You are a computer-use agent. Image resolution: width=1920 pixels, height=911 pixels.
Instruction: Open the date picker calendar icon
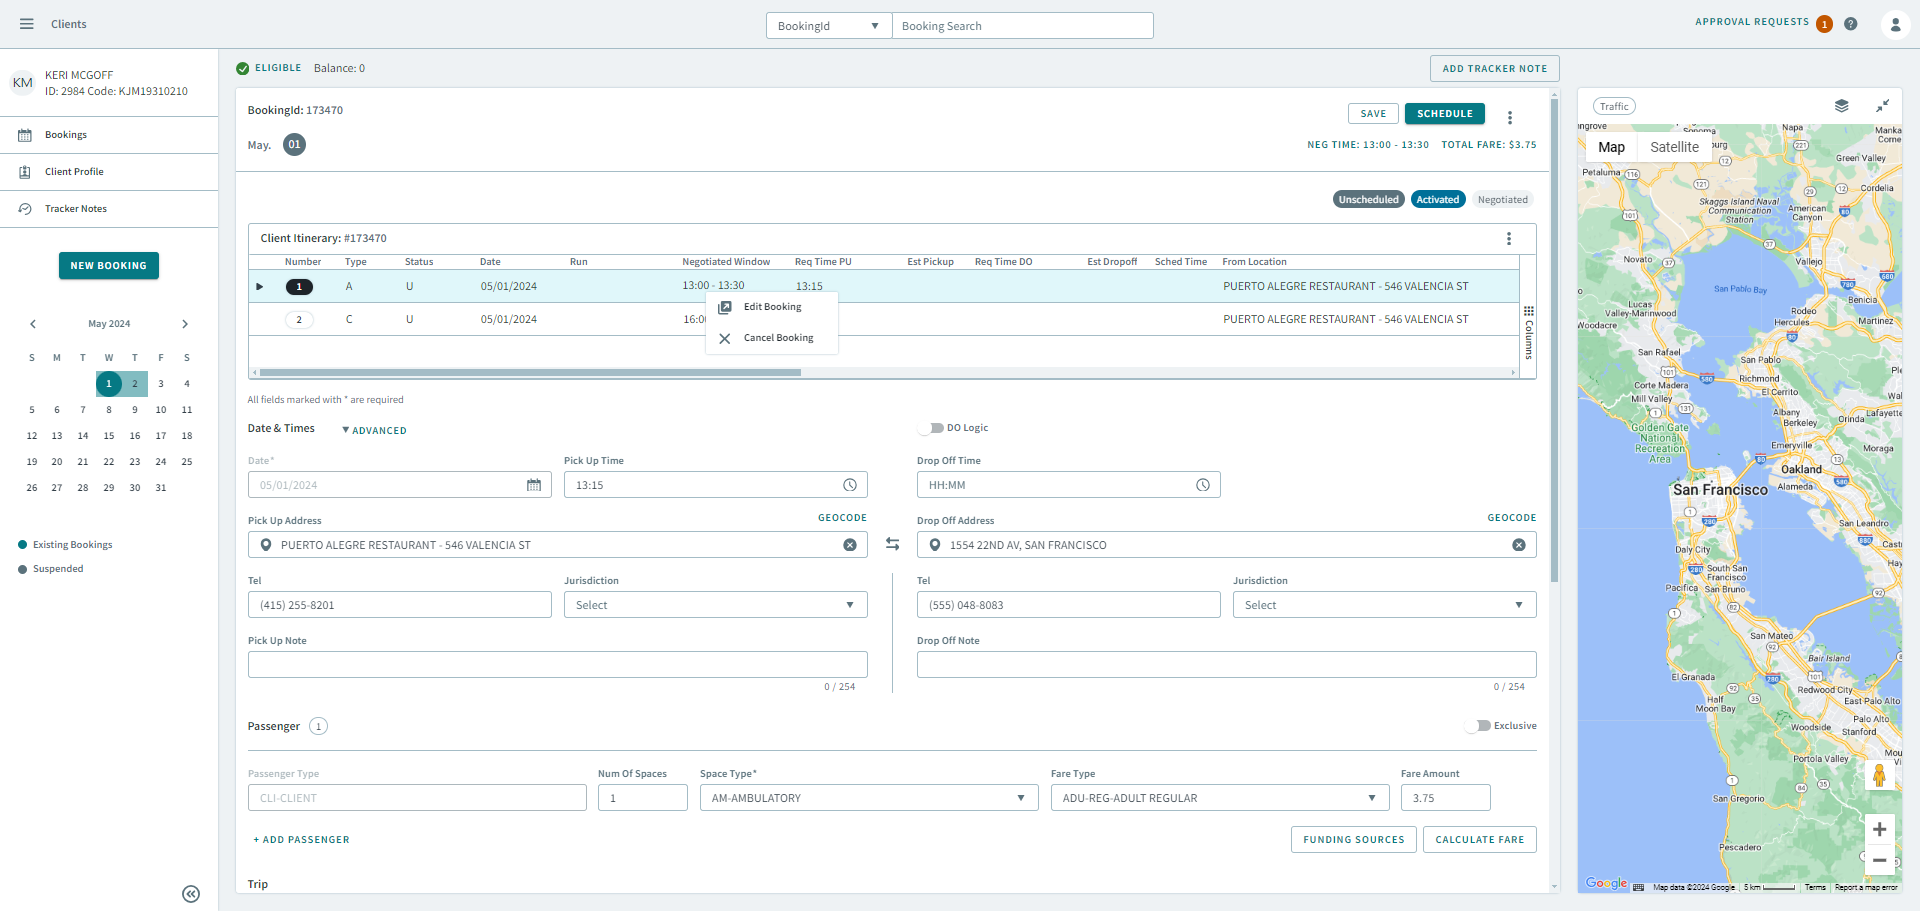click(x=534, y=485)
